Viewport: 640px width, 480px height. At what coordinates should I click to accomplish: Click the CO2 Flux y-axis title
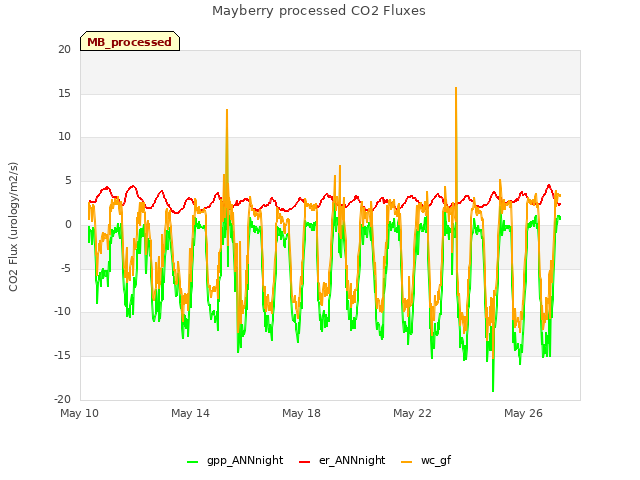(x=13, y=227)
